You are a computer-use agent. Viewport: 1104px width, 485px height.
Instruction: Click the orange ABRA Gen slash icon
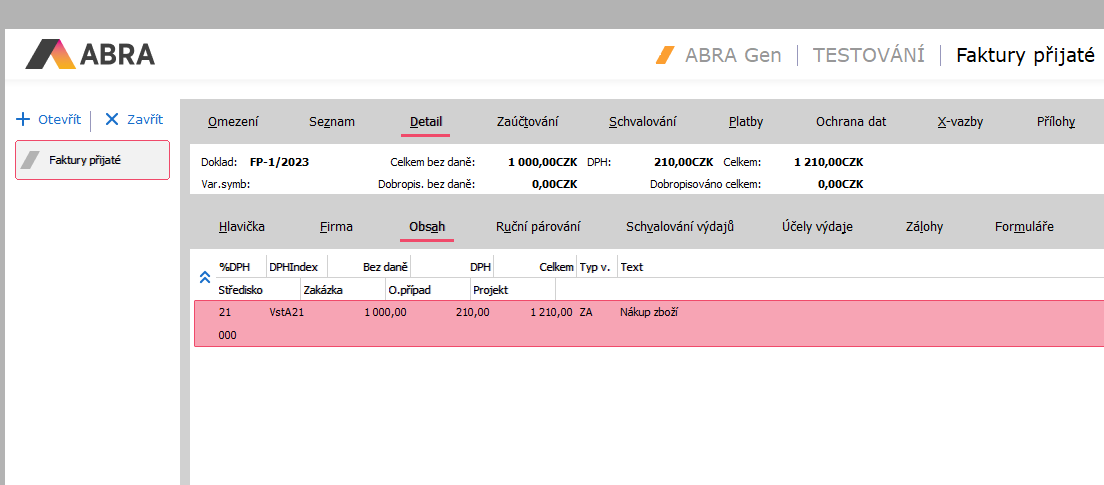pos(665,55)
